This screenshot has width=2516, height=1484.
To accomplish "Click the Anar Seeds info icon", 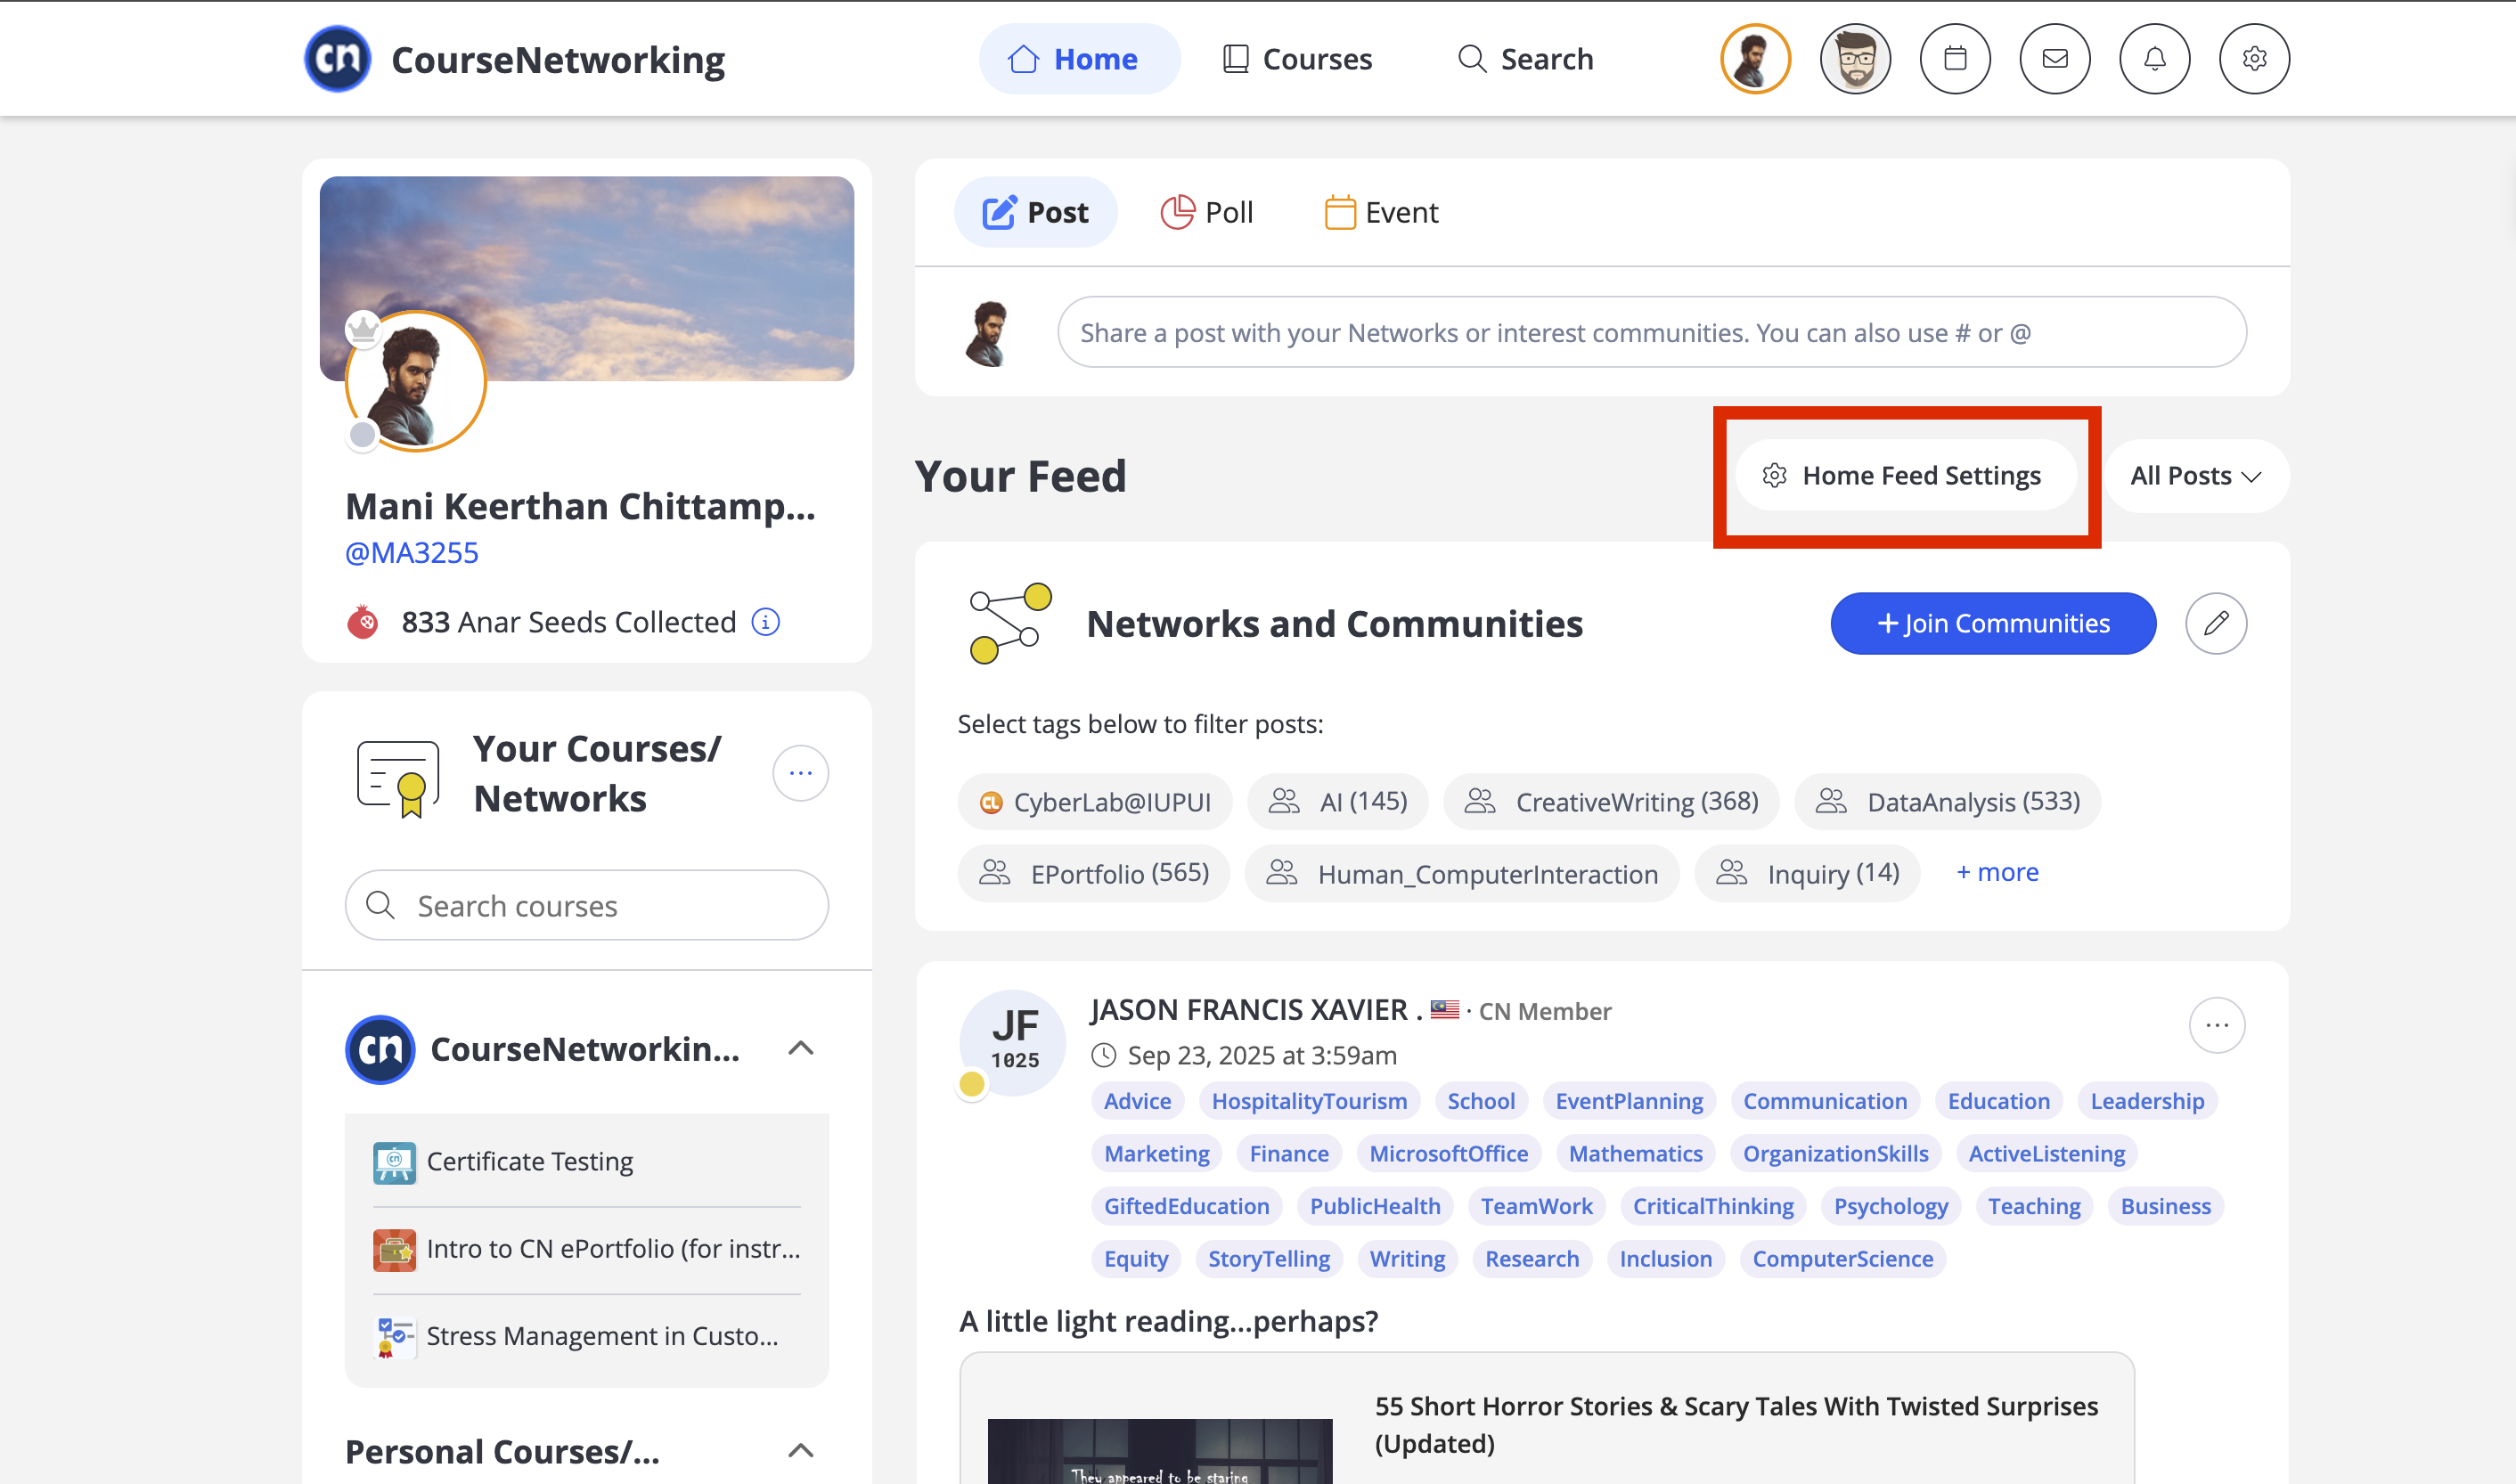I will (x=766, y=622).
